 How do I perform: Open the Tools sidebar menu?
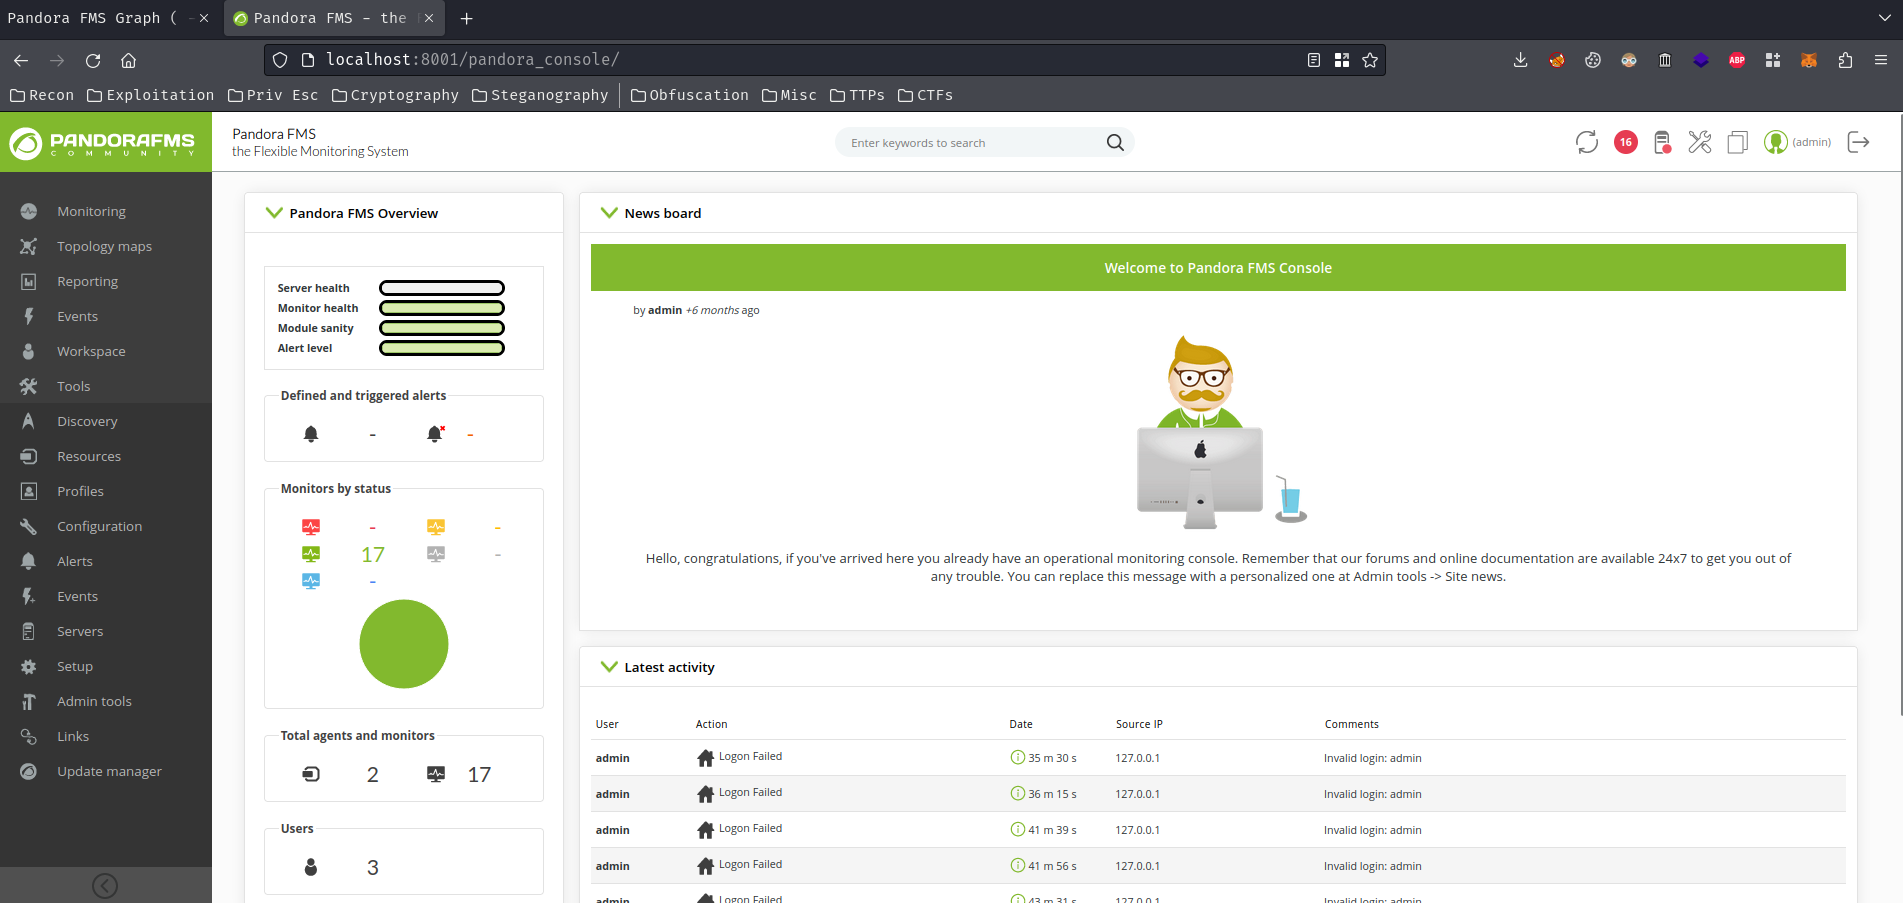[73, 386]
